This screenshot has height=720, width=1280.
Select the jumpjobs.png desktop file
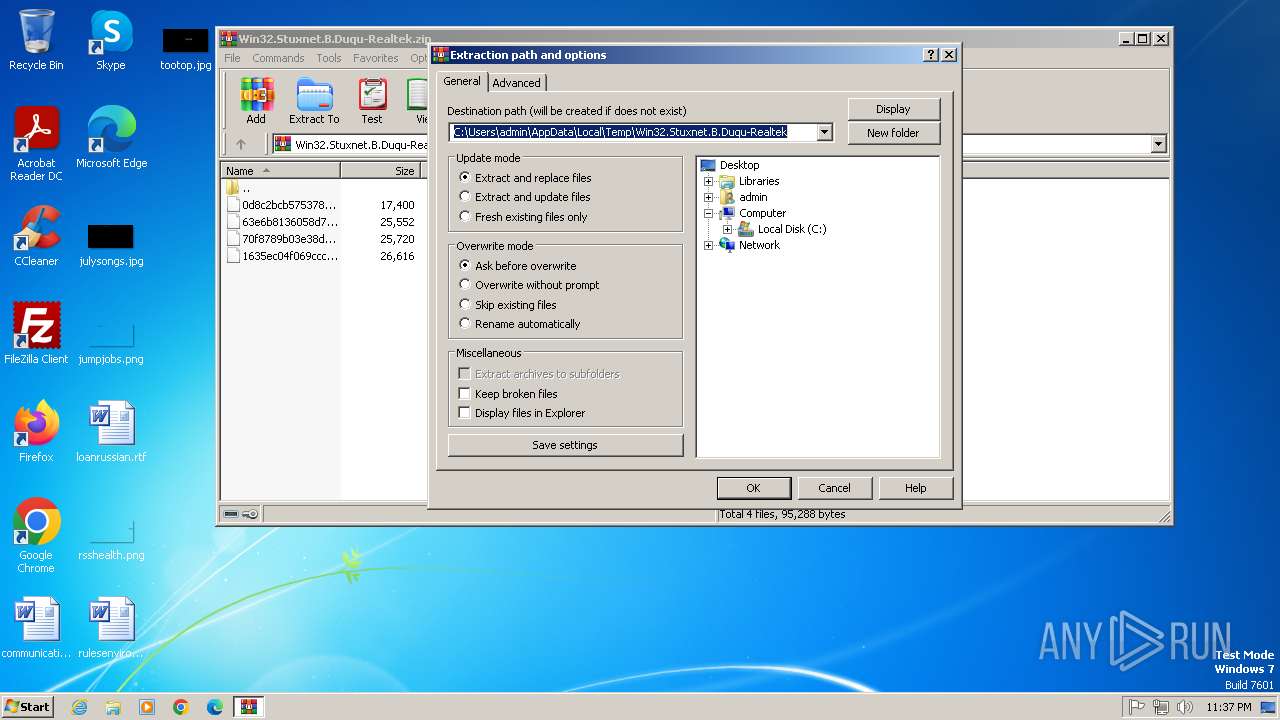coord(111,341)
